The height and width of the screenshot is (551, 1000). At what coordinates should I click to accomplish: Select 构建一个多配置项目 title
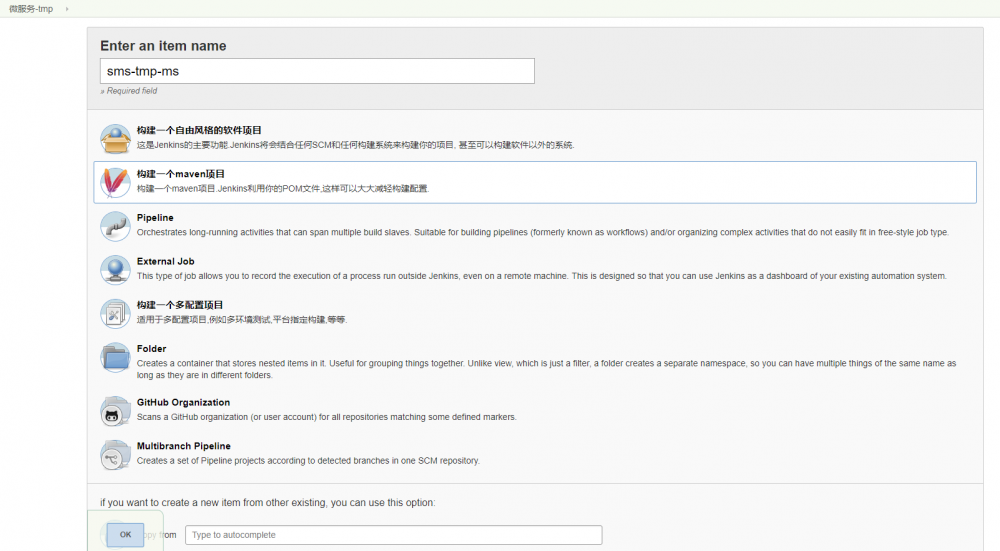pos(180,305)
